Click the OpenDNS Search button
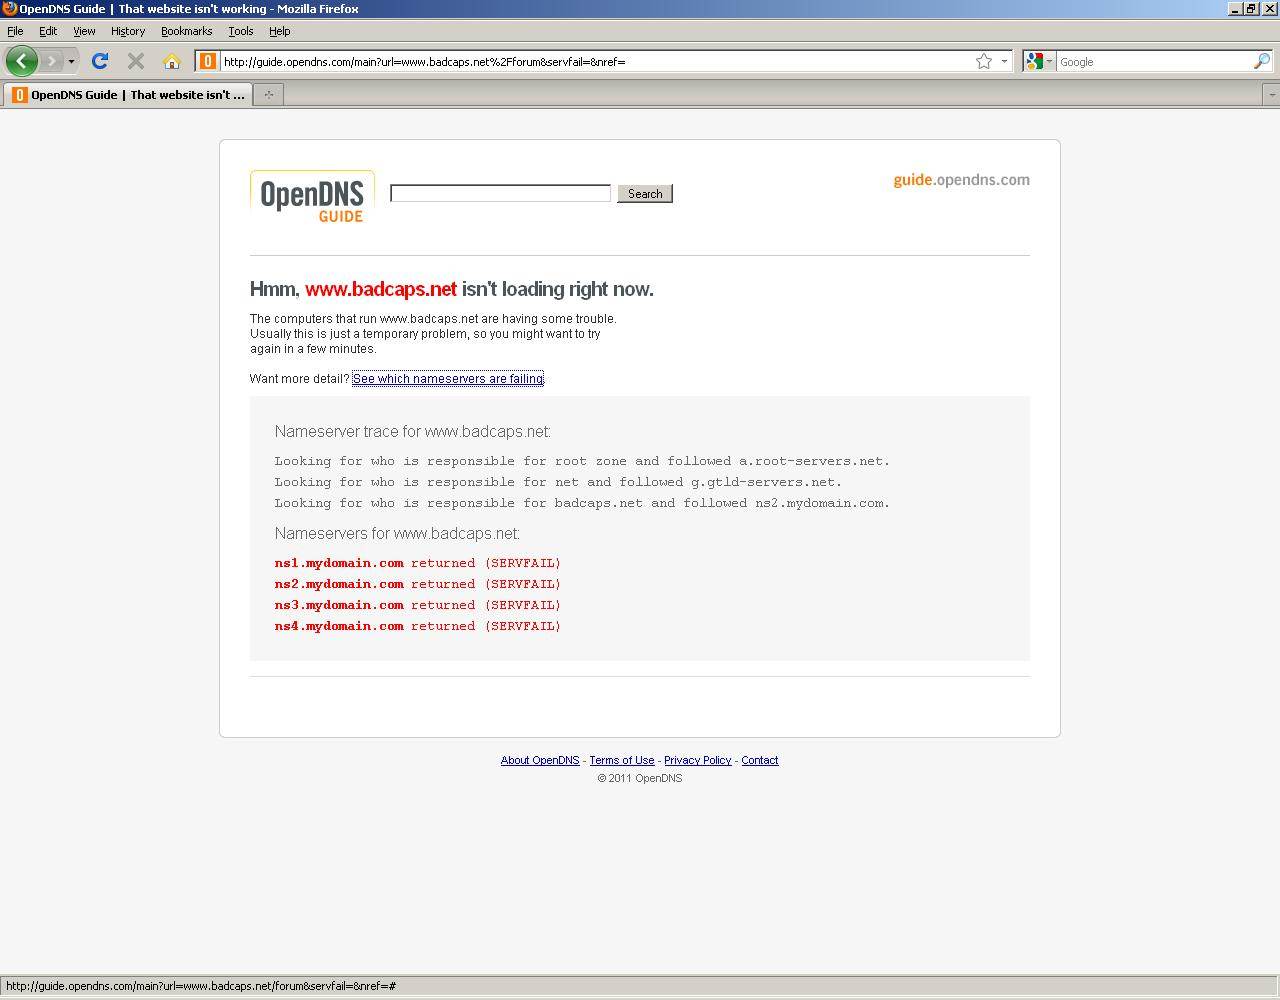Image resolution: width=1280 pixels, height=1000 pixels. pos(645,193)
